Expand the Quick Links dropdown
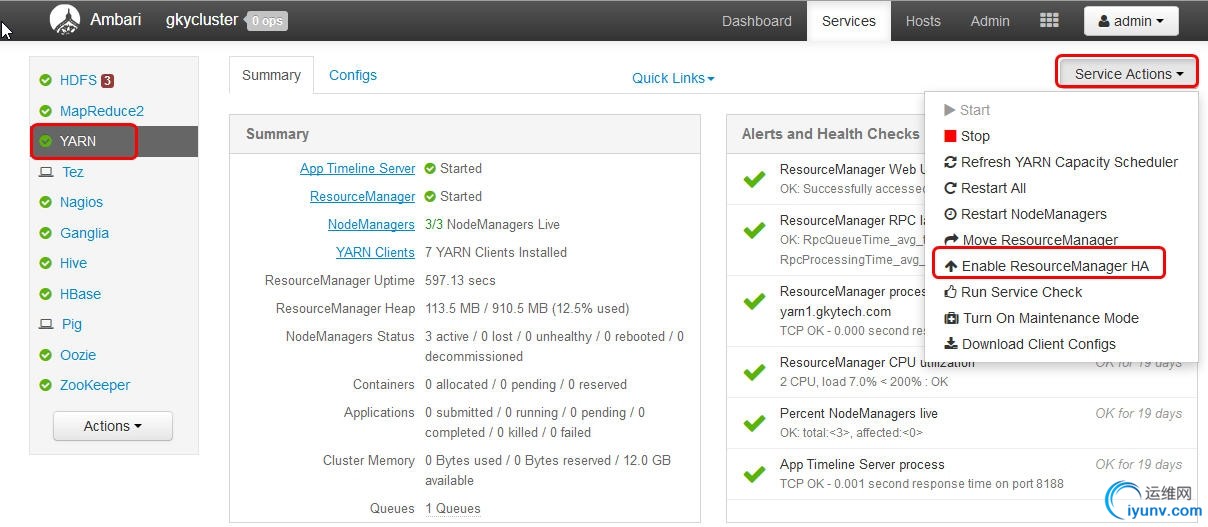Viewport: 1208px width, 527px height. [673, 78]
